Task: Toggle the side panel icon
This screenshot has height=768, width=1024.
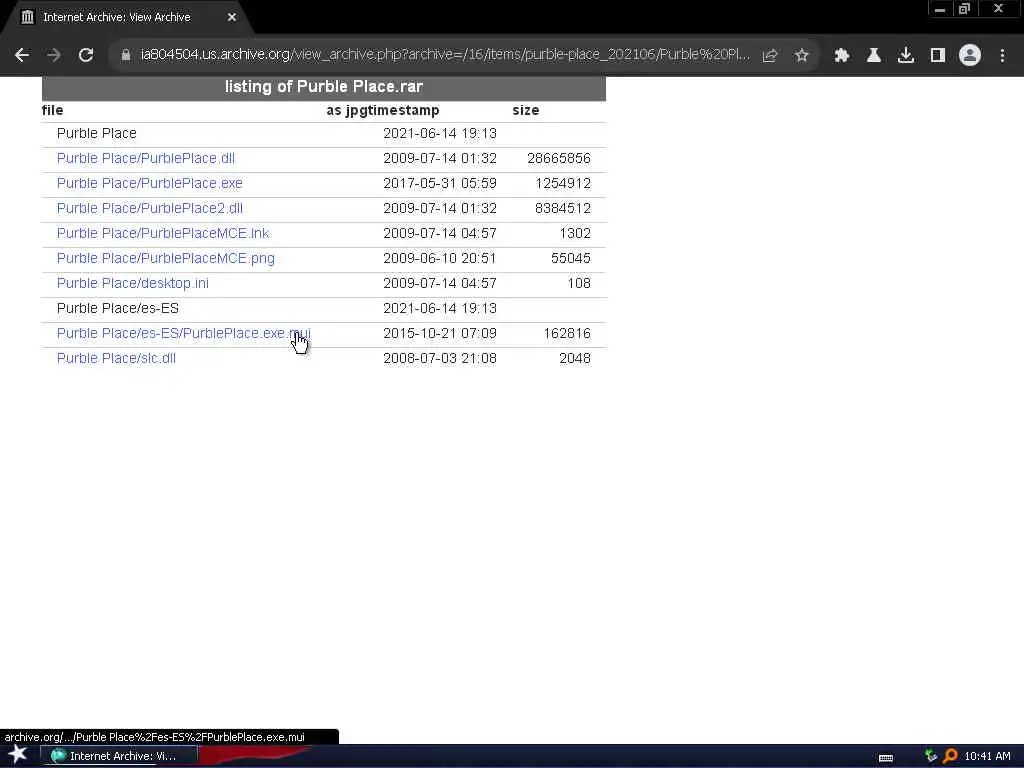Action: point(938,56)
